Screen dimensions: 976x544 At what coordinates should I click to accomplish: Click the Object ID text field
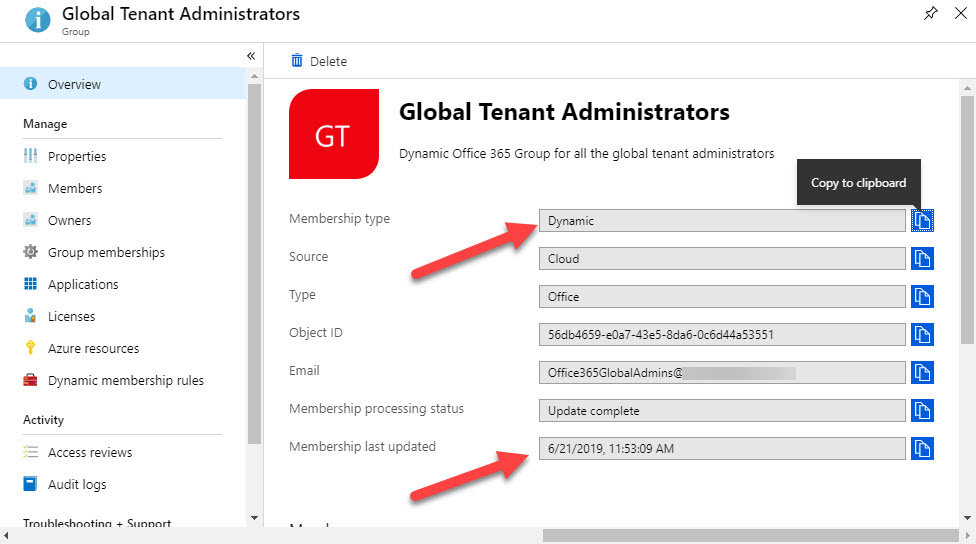[x=721, y=335]
